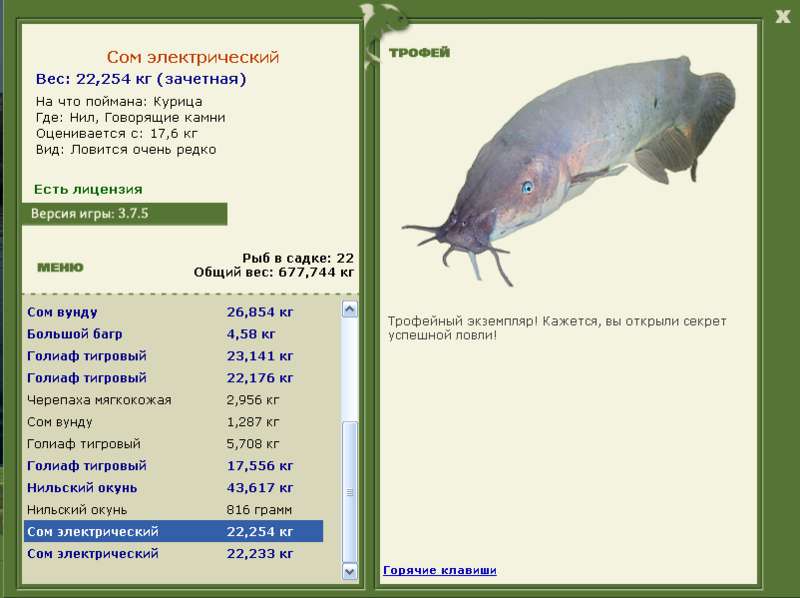Select Сом вунду 26,854 кг row
Image resolution: width=800 pixels, height=598 pixels.
pos(173,312)
